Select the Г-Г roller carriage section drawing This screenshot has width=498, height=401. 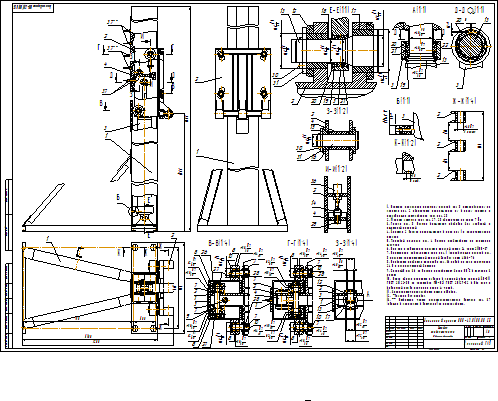coord(293,297)
